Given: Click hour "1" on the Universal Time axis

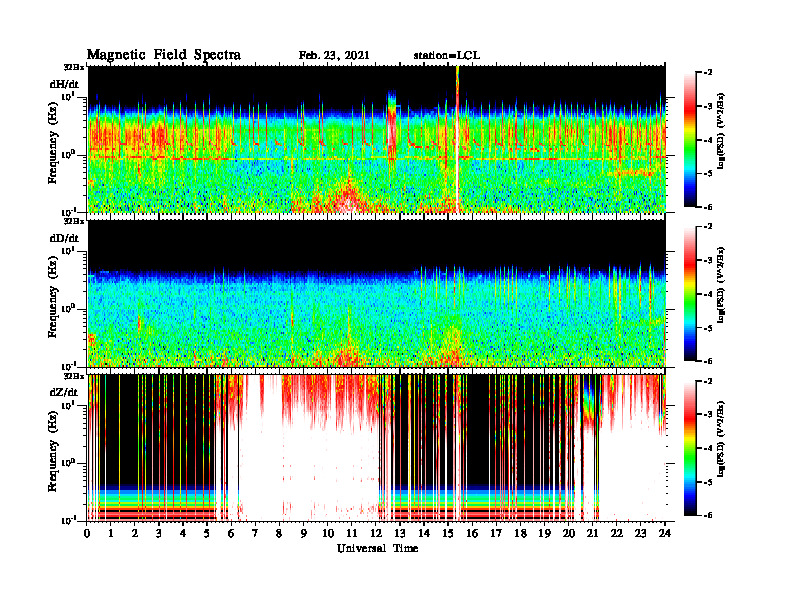Looking at the screenshot, I should (x=111, y=534).
